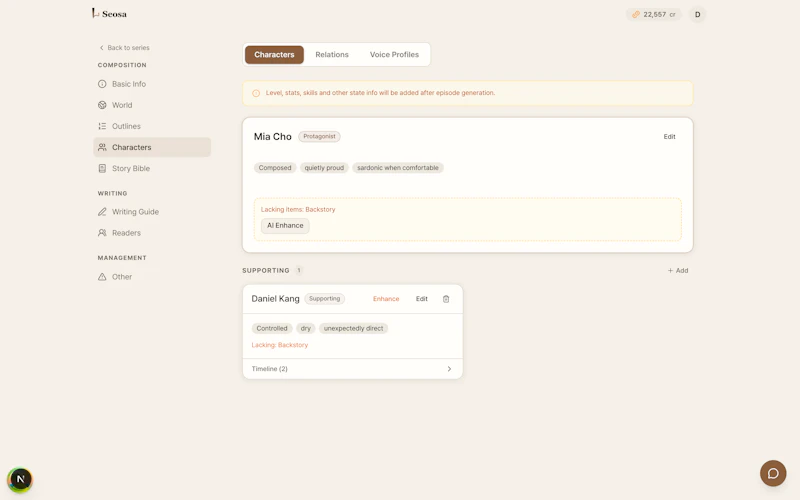Go back to series
Image resolution: width=800 pixels, height=500 pixels.
tap(124, 47)
